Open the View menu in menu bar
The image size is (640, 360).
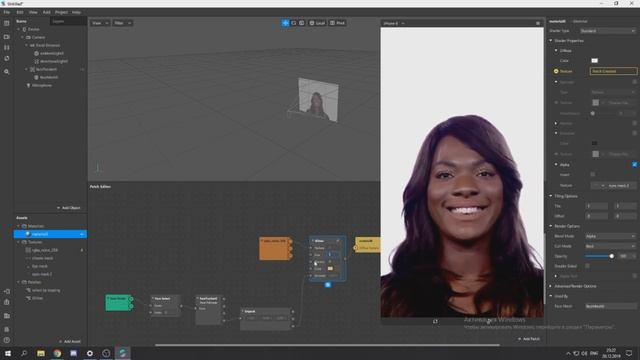(x=33, y=12)
